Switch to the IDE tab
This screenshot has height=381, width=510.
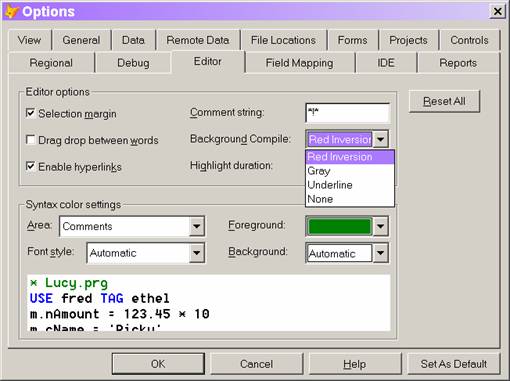point(386,63)
